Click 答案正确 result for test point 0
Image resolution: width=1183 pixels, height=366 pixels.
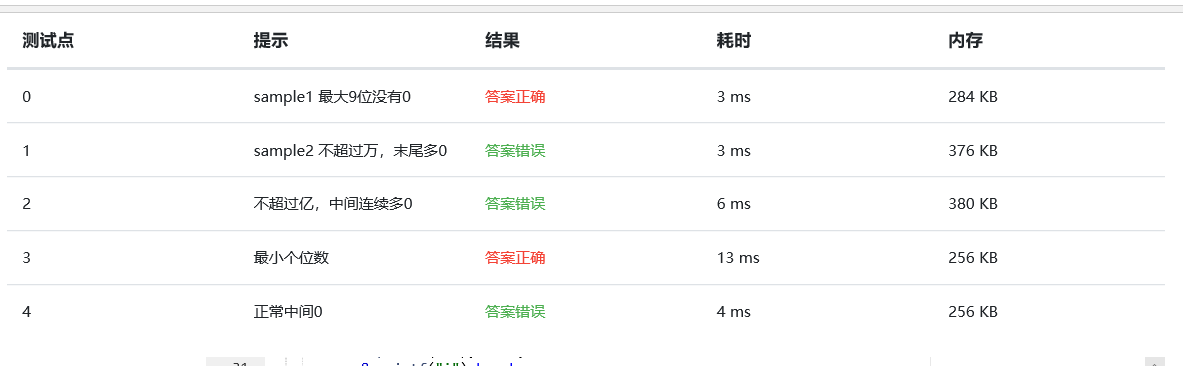tap(515, 97)
